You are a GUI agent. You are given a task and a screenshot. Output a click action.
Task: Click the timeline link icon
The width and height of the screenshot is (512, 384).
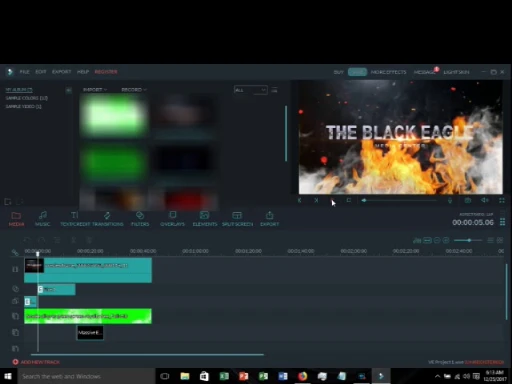15,252
